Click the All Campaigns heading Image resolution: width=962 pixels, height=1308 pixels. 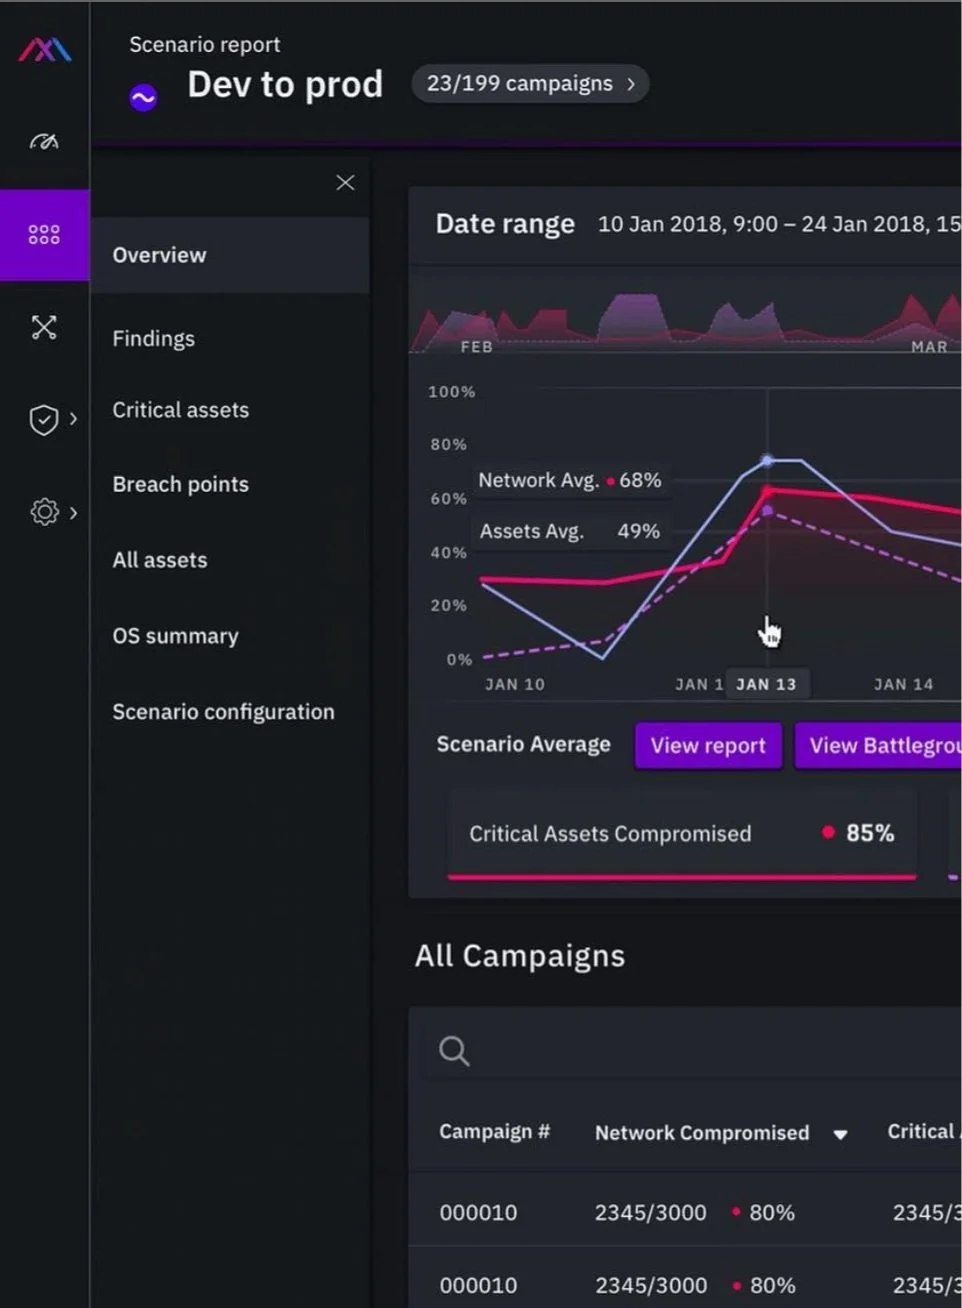(x=520, y=956)
